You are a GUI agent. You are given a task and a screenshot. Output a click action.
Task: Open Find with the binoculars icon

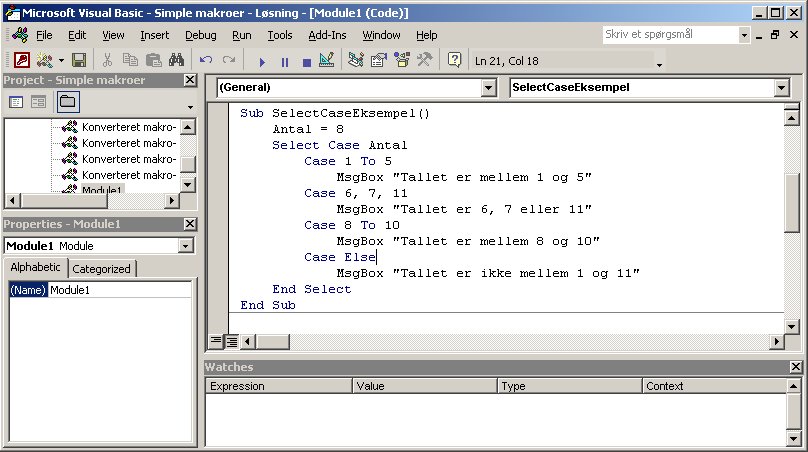[176, 60]
